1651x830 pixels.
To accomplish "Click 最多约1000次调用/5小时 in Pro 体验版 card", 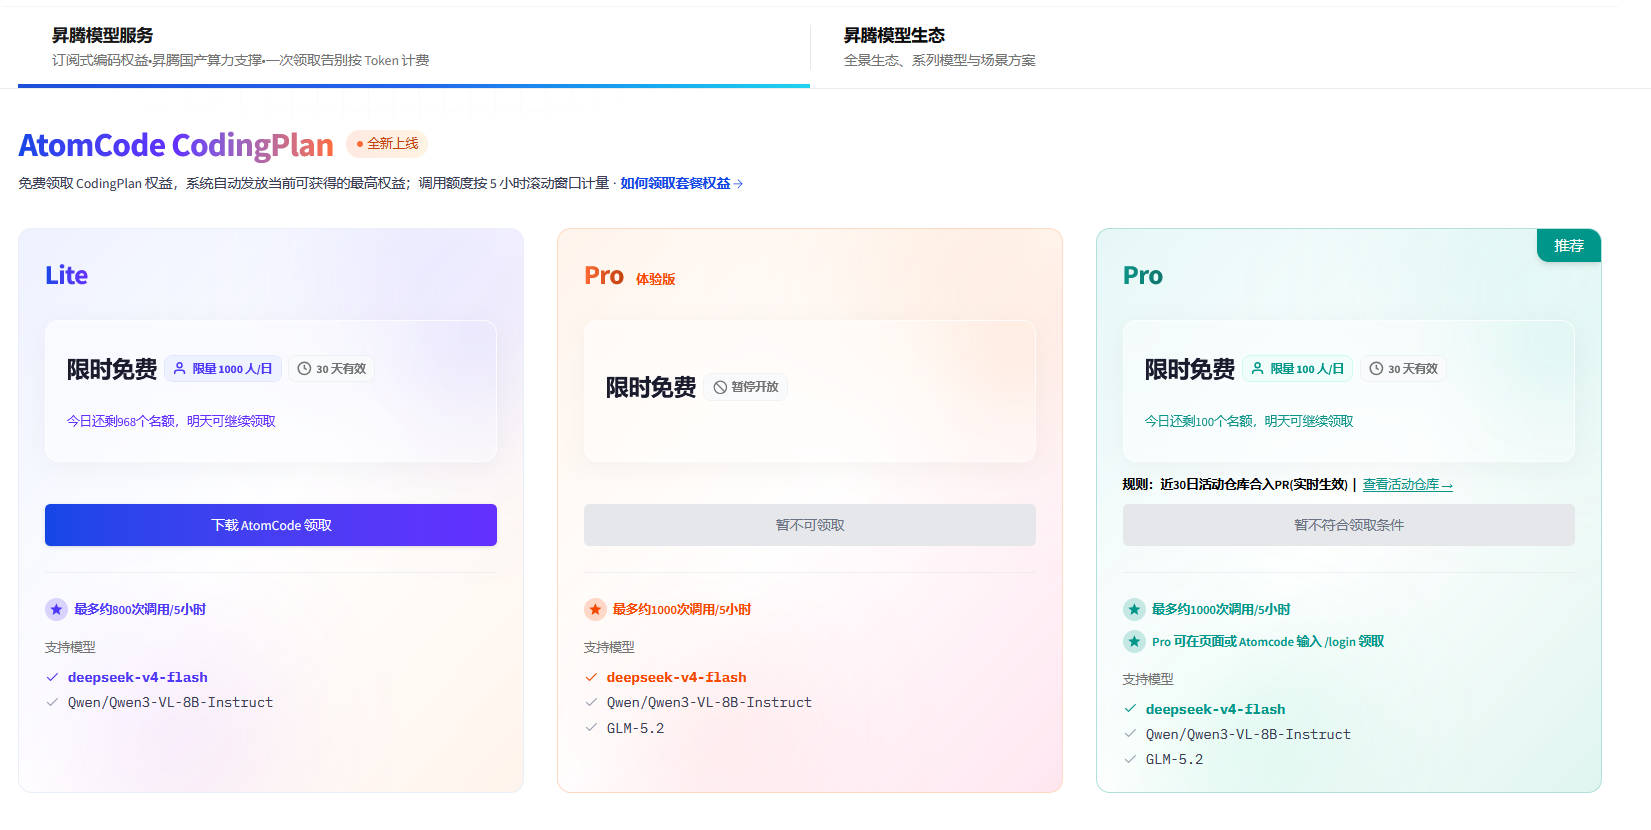I will (x=682, y=609).
